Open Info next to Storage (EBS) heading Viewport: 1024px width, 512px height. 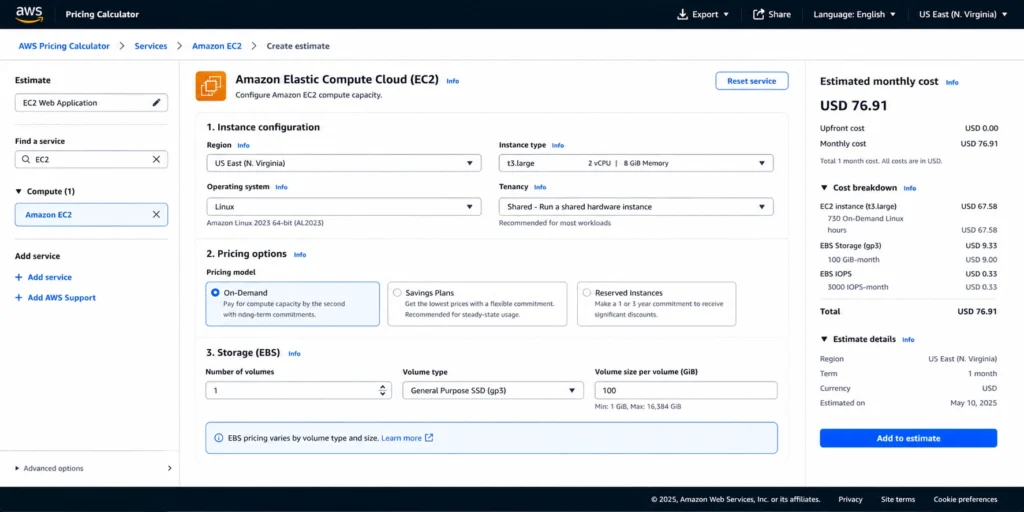(295, 353)
